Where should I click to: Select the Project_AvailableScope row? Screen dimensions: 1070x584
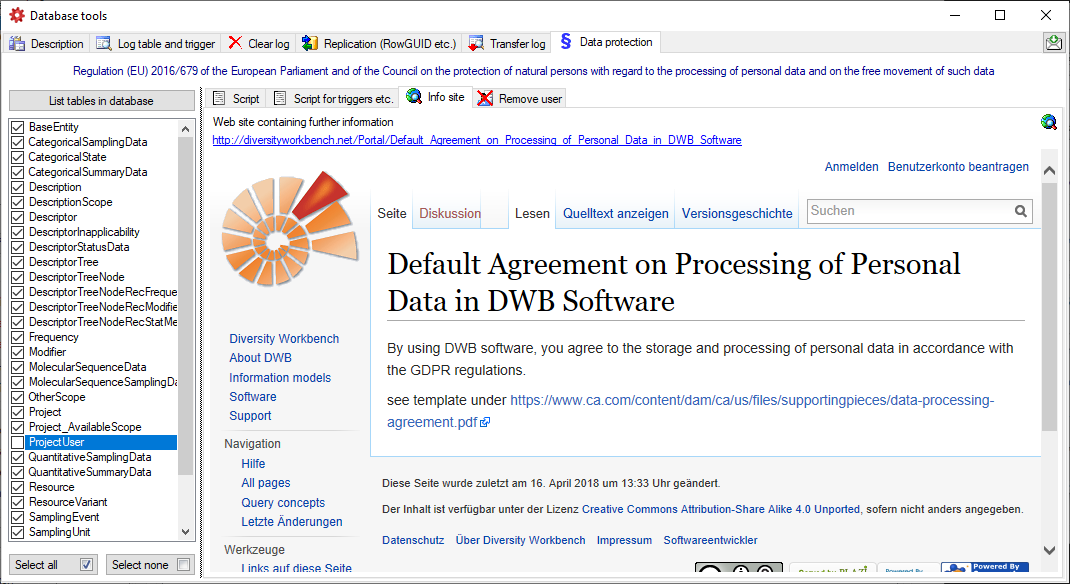coord(85,427)
